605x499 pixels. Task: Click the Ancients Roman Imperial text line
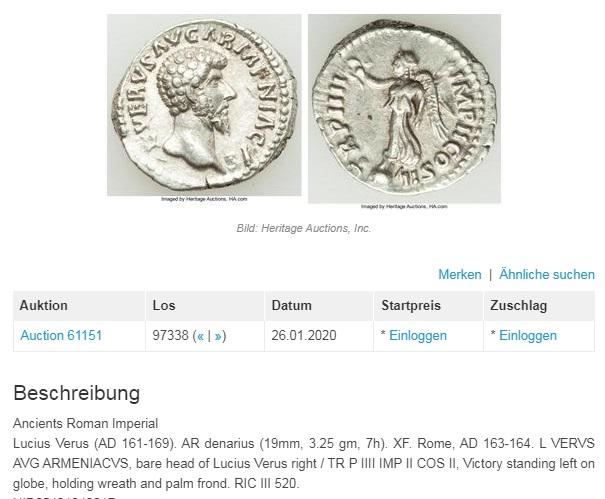pyautogui.click(x=85, y=423)
